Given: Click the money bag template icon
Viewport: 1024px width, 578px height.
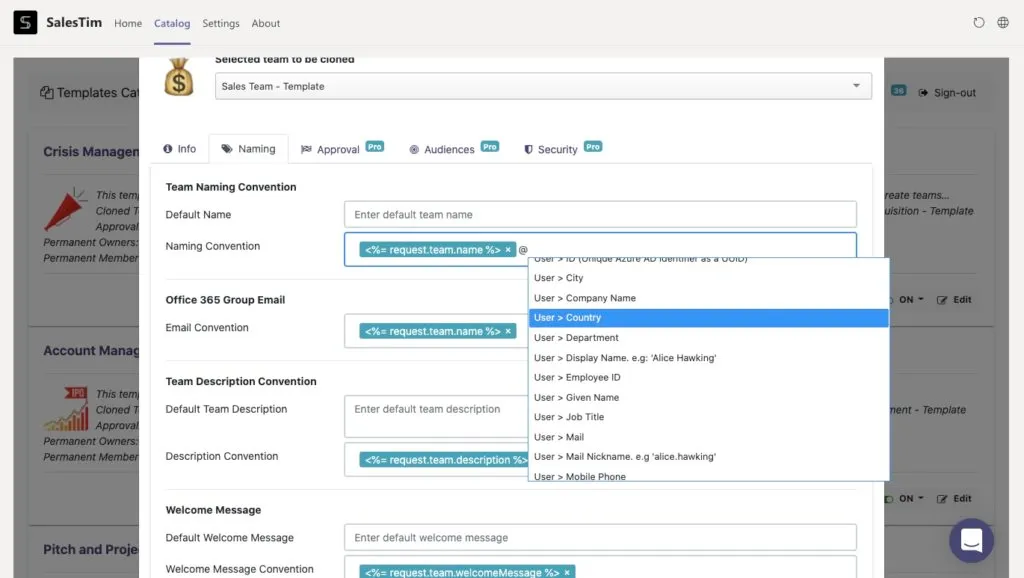Looking at the screenshot, I should 178,77.
